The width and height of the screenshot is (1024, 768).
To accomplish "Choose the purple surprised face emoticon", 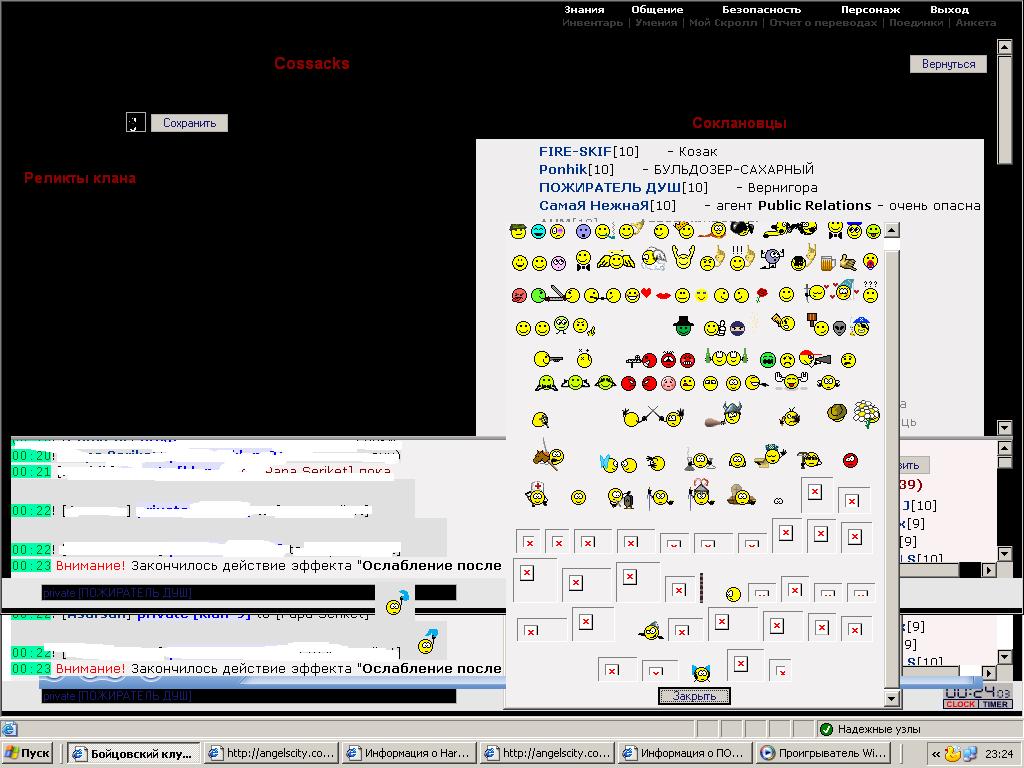I will click(583, 231).
